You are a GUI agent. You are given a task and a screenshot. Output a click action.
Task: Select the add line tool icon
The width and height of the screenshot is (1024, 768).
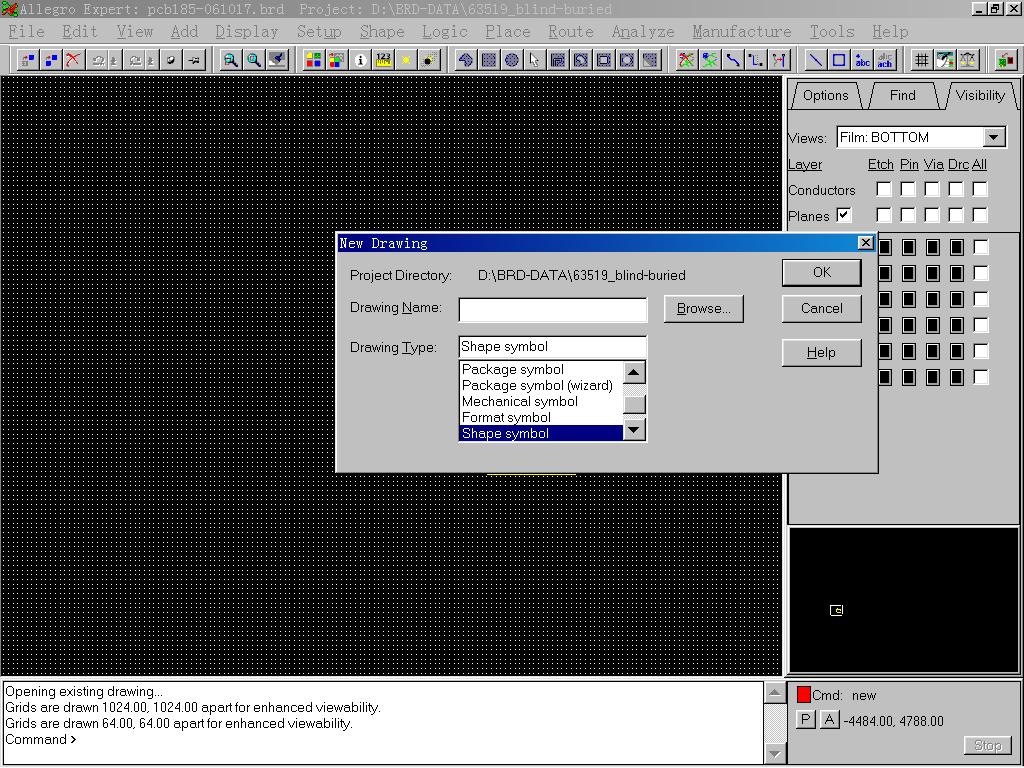point(816,60)
